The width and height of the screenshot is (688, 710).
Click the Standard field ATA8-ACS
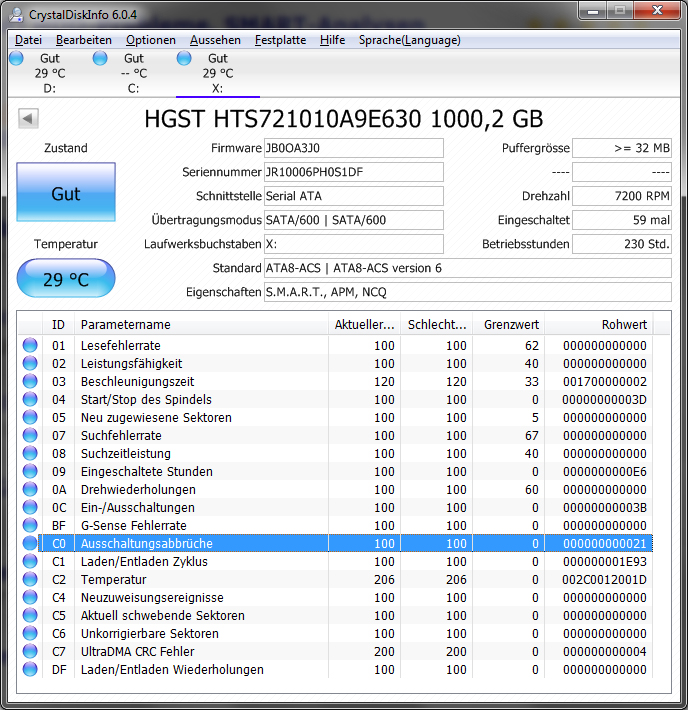[x=468, y=268]
